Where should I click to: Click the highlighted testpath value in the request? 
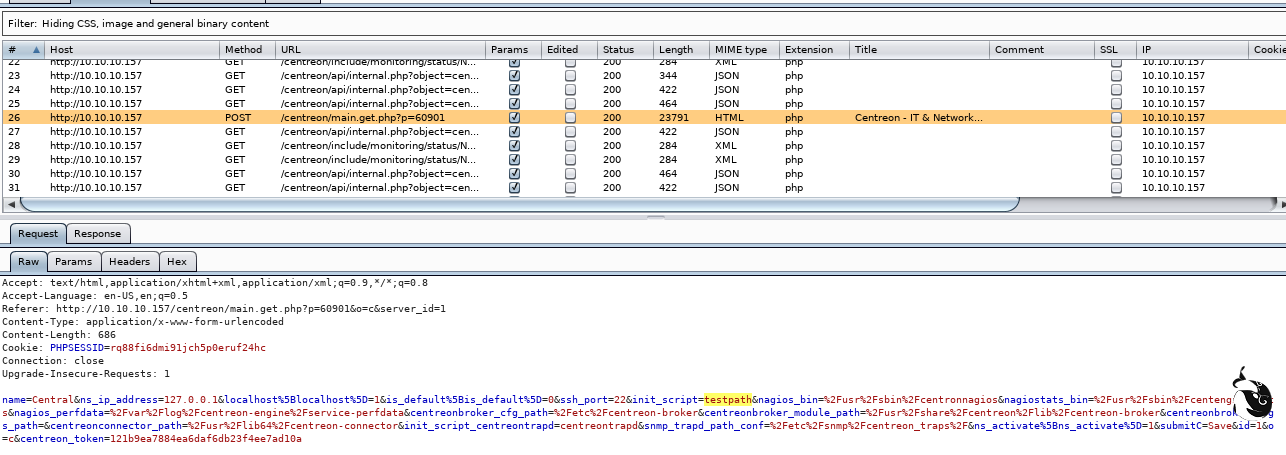727,400
